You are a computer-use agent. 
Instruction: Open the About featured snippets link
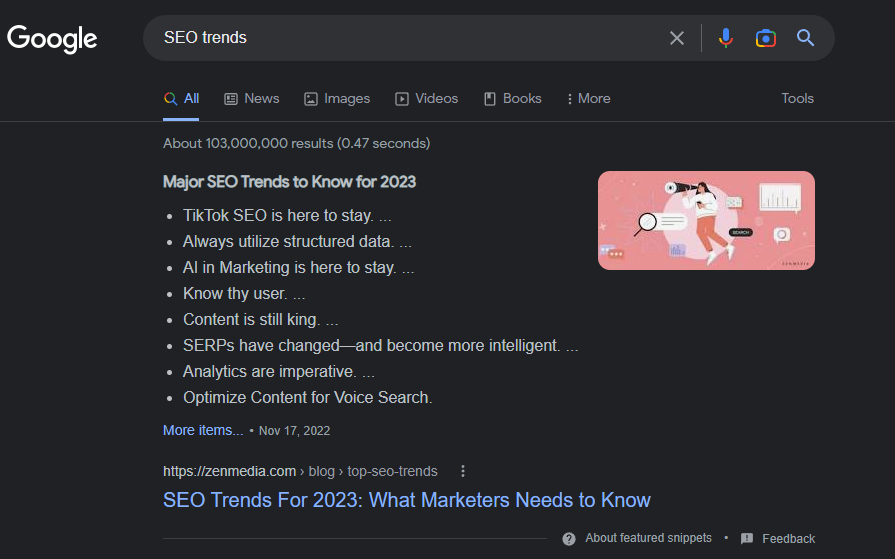point(648,538)
